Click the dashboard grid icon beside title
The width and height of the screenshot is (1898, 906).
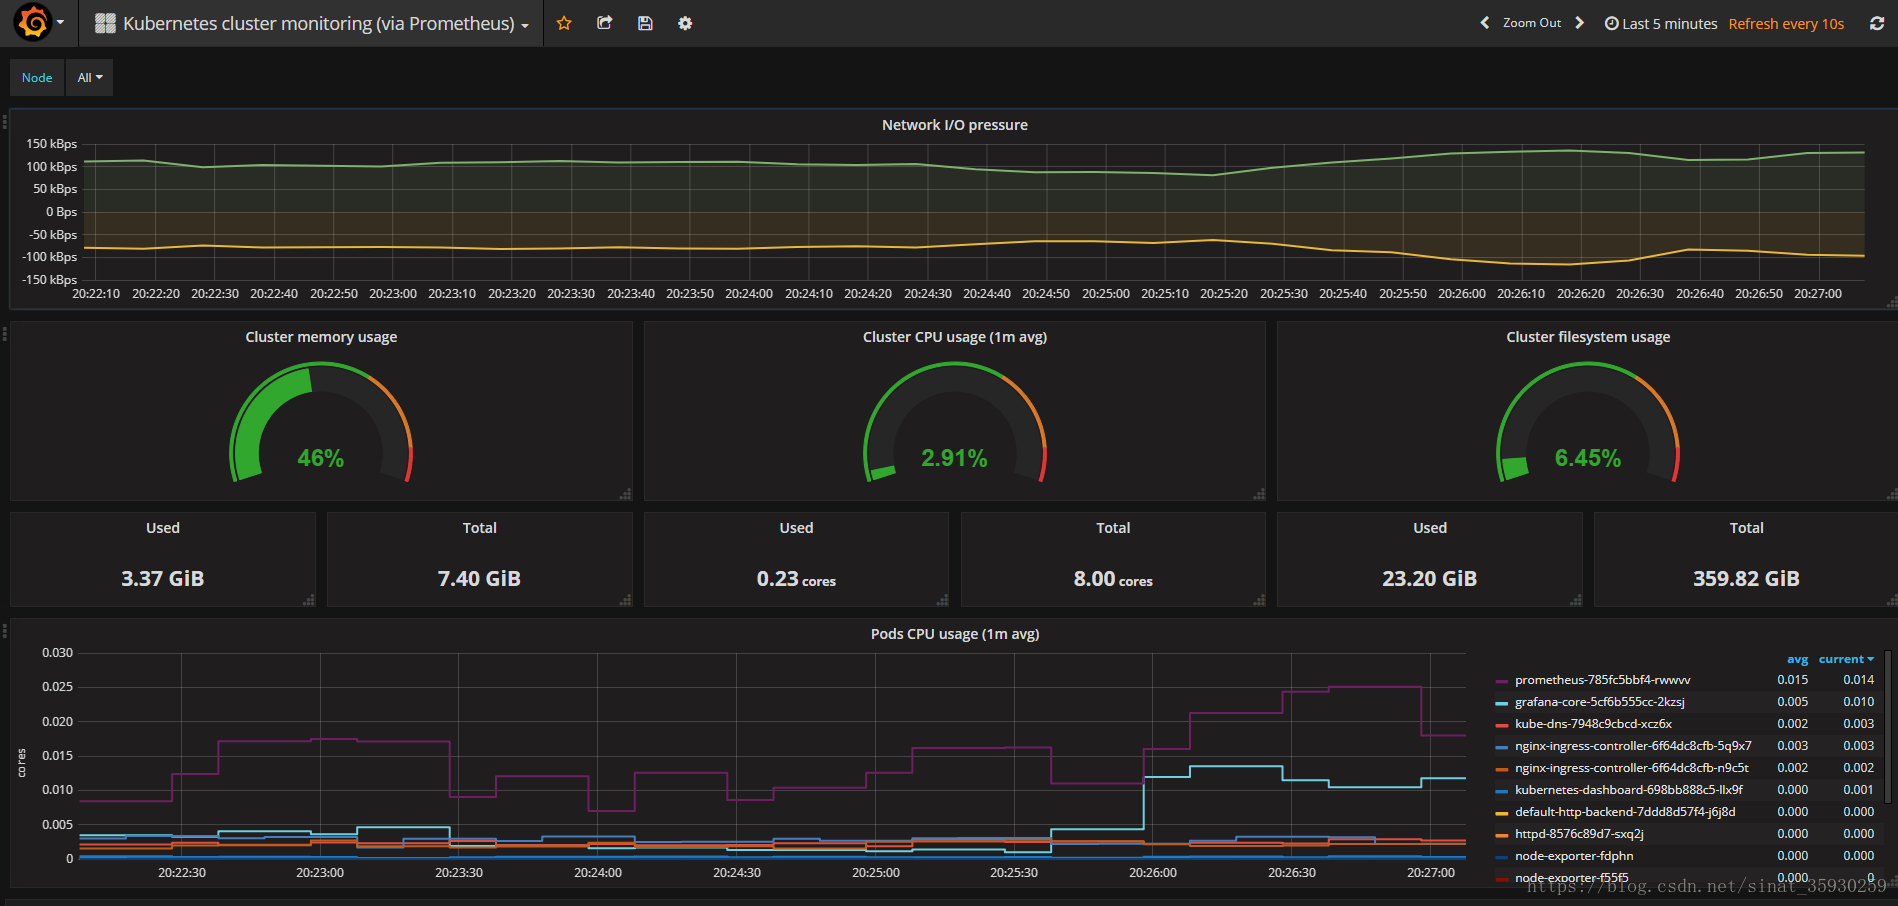pos(105,23)
